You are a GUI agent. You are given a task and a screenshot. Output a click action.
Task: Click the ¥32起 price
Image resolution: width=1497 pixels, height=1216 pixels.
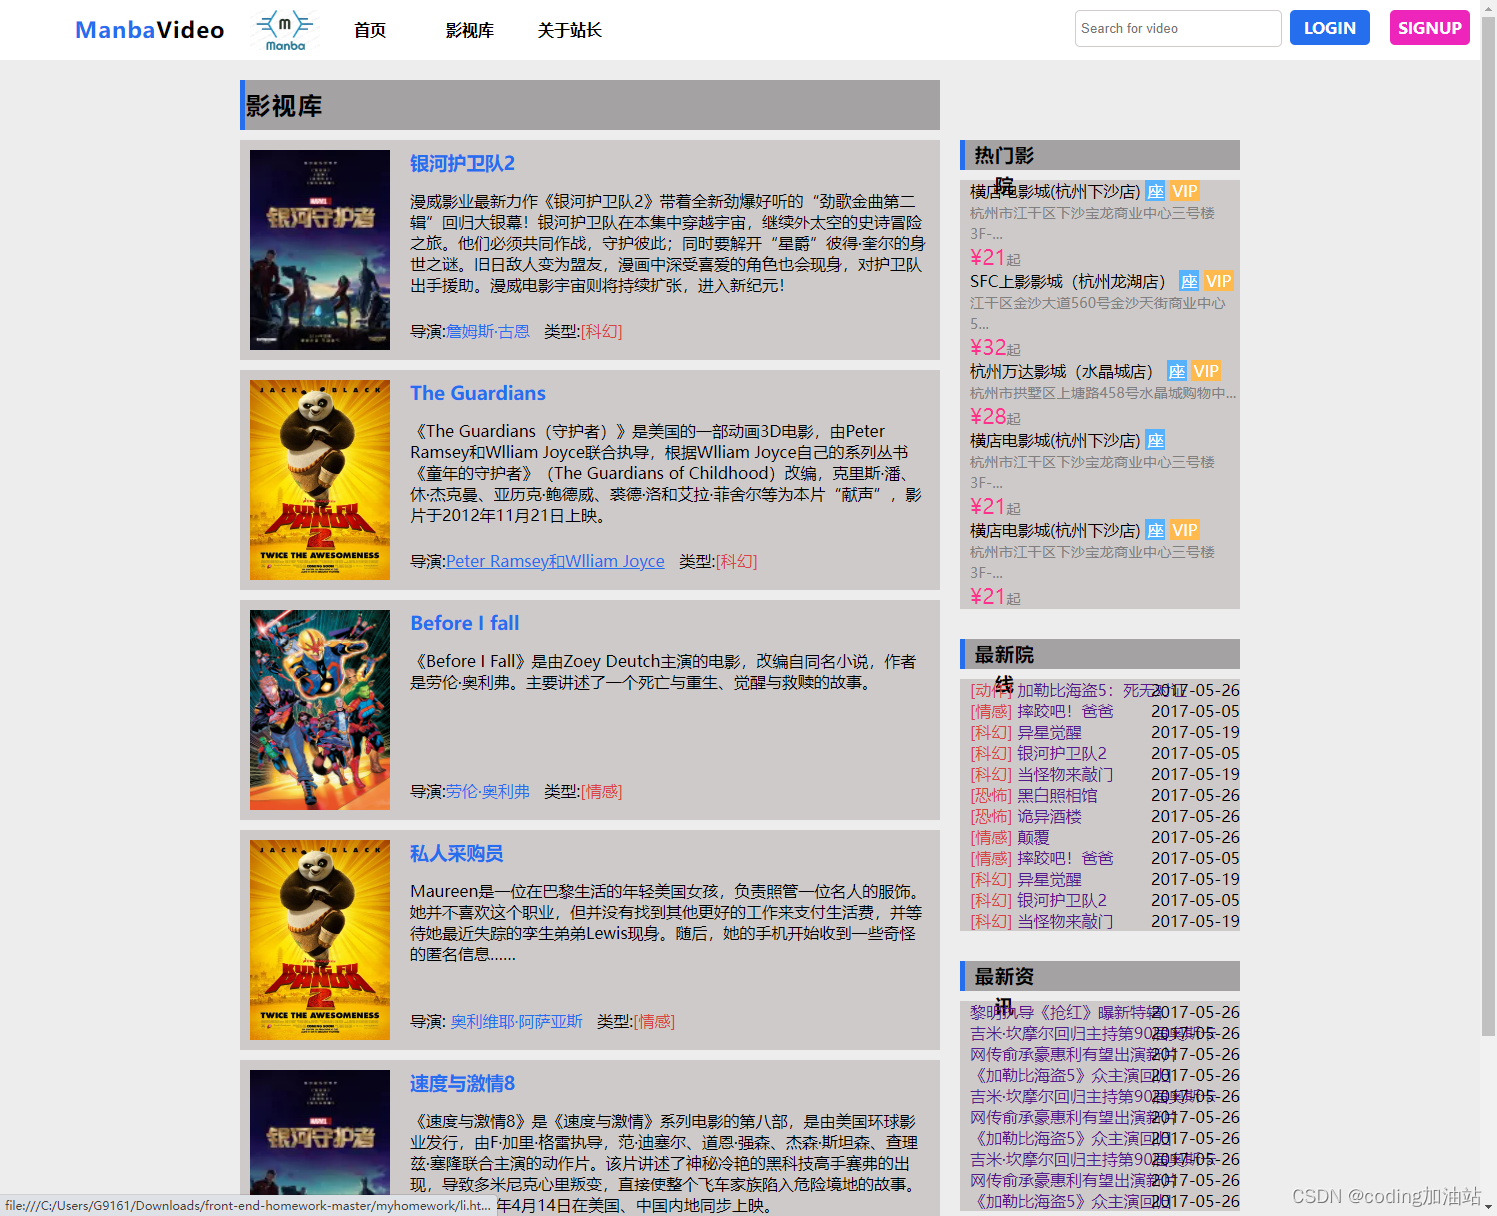(995, 347)
